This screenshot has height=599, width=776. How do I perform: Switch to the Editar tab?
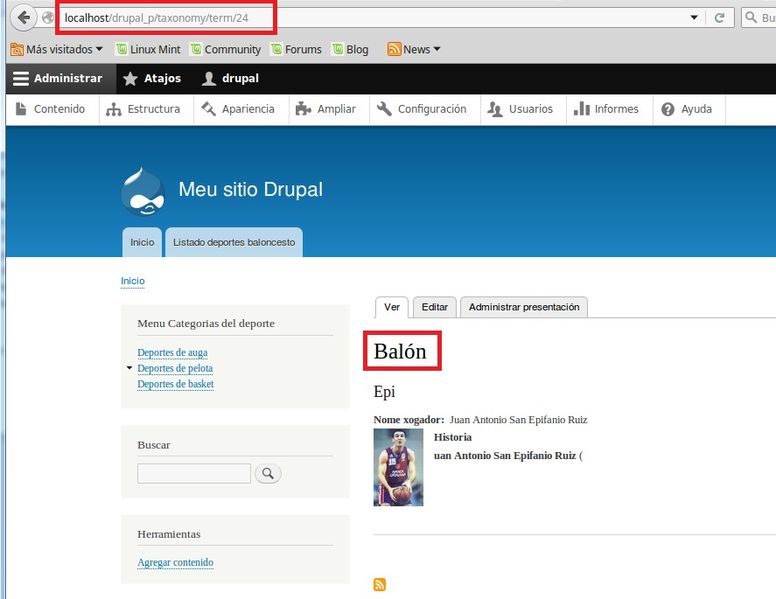(x=435, y=307)
